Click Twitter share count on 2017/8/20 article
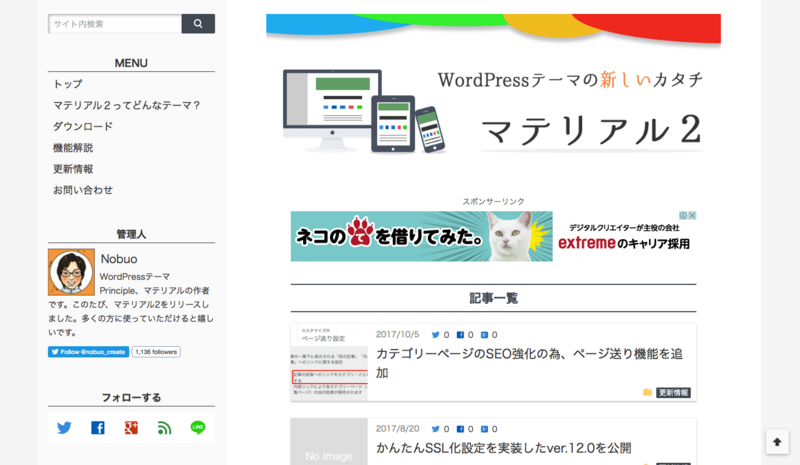The height and width of the screenshot is (465, 800). click(x=440, y=429)
